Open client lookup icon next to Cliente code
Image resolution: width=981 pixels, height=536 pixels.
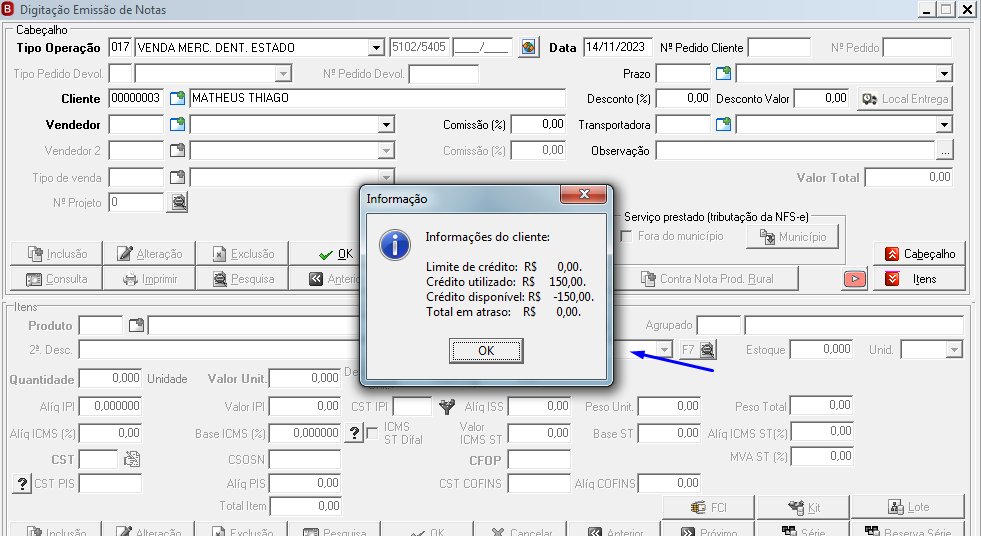(178, 98)
